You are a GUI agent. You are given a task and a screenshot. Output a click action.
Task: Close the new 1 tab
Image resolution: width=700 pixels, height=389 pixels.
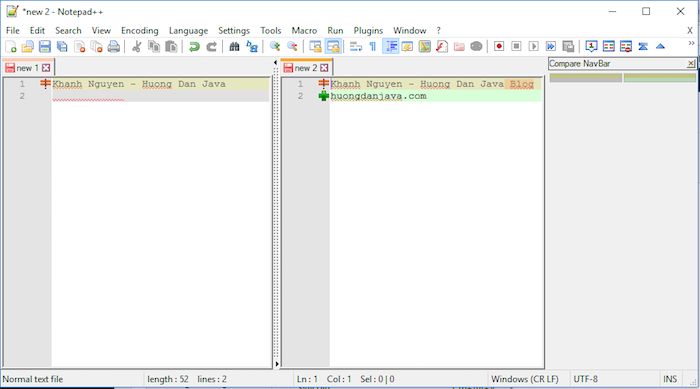[46, 68]
